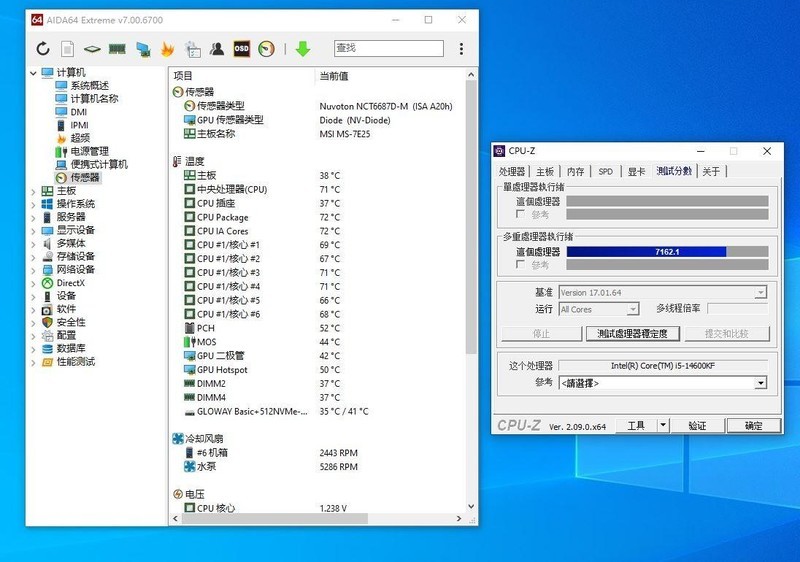Image resolution: width=800 pixels, height=562 pixels.
Task: Open the three-dot menu in AIDA64
Action: [461, 49]
